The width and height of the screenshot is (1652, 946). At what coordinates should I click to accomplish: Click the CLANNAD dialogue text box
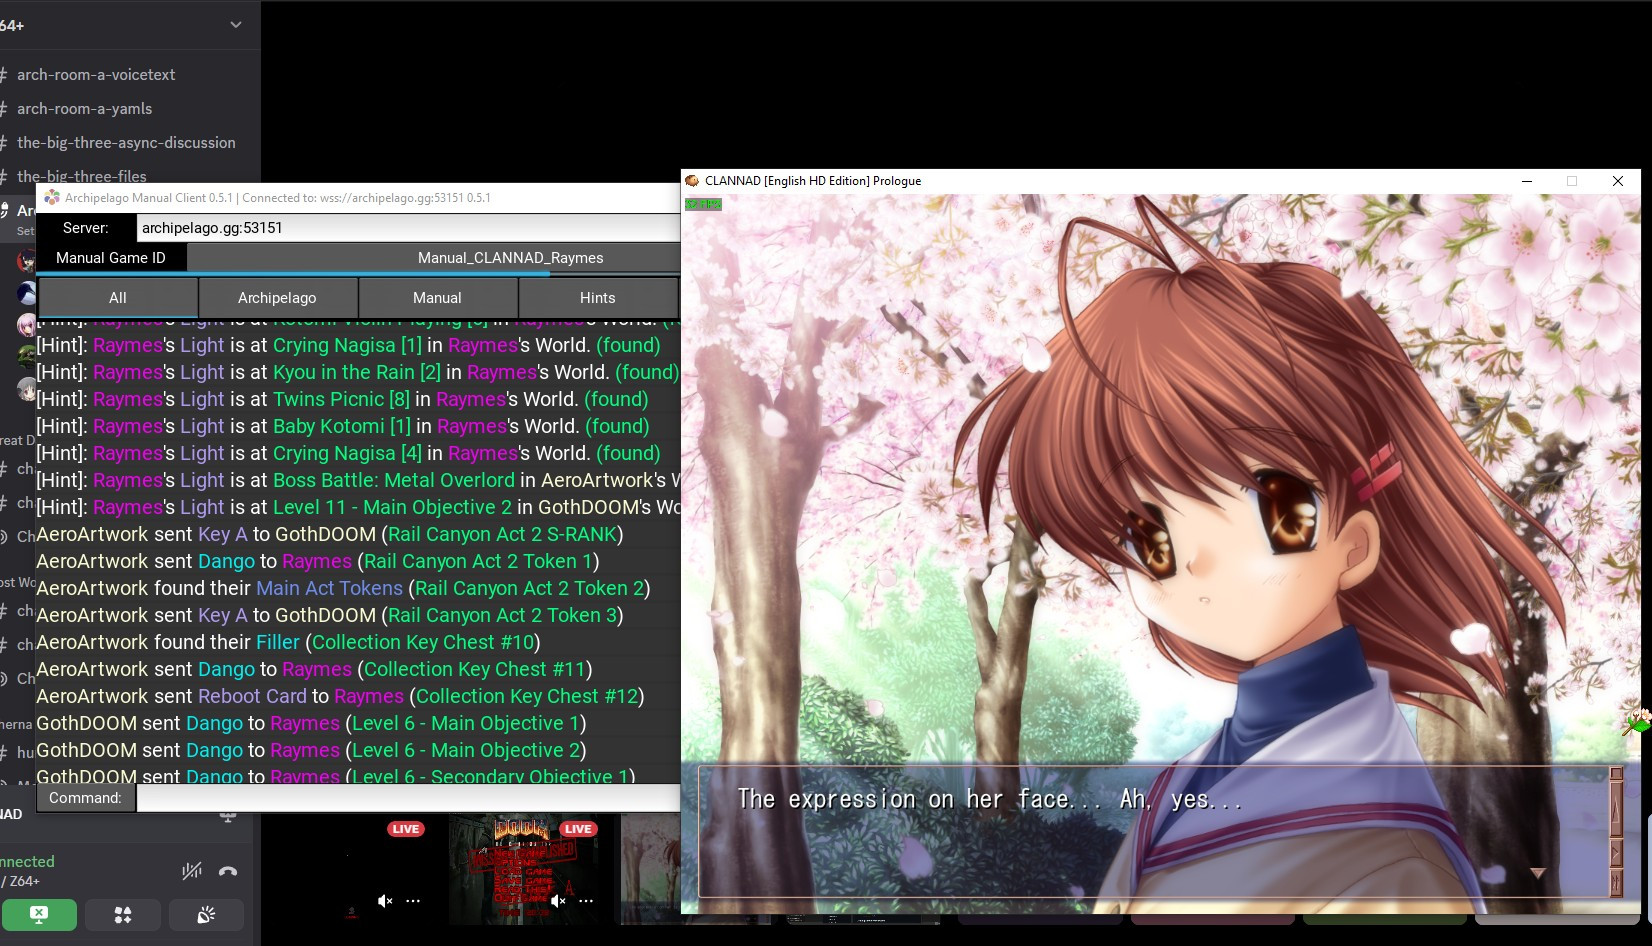pos(1153,832)
